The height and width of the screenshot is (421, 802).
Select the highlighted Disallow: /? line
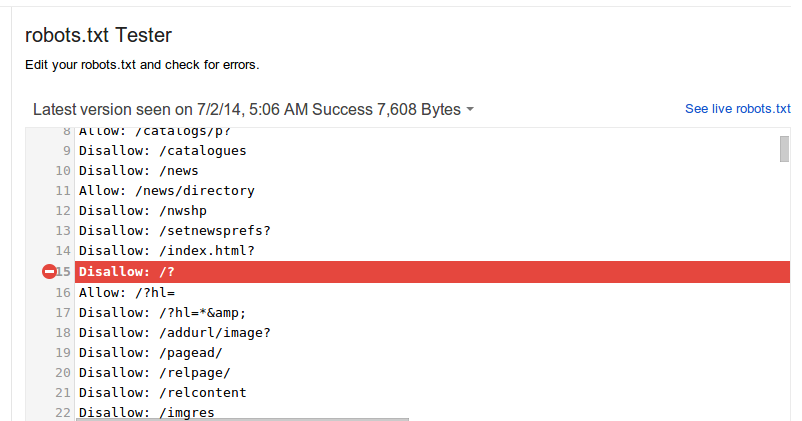132,271
